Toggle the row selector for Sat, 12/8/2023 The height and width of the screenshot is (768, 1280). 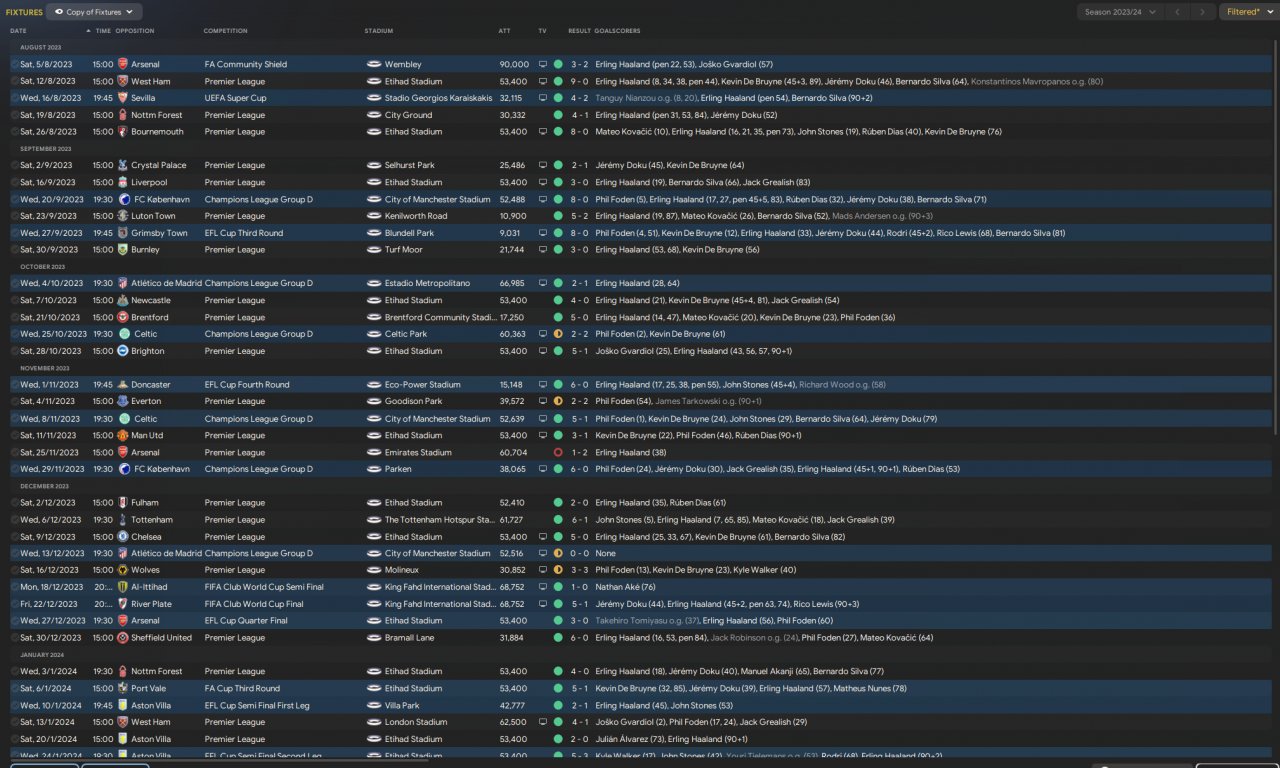15,82
